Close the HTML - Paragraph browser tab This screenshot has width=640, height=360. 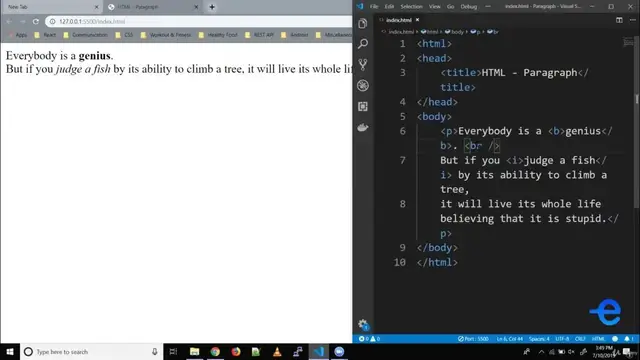[x=196, y=7]
